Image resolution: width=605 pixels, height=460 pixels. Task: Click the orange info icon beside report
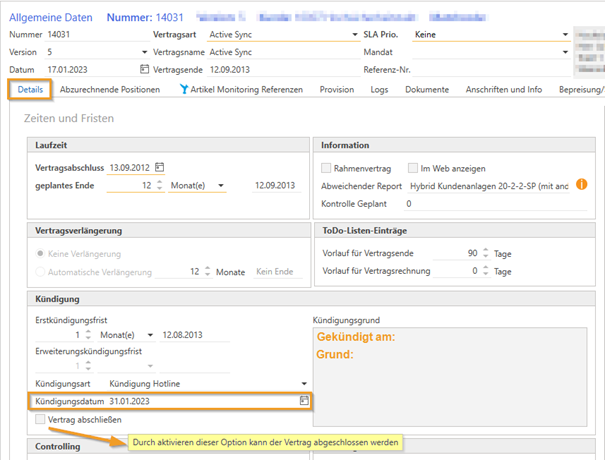pyautogui.click(x=581, y=185)
